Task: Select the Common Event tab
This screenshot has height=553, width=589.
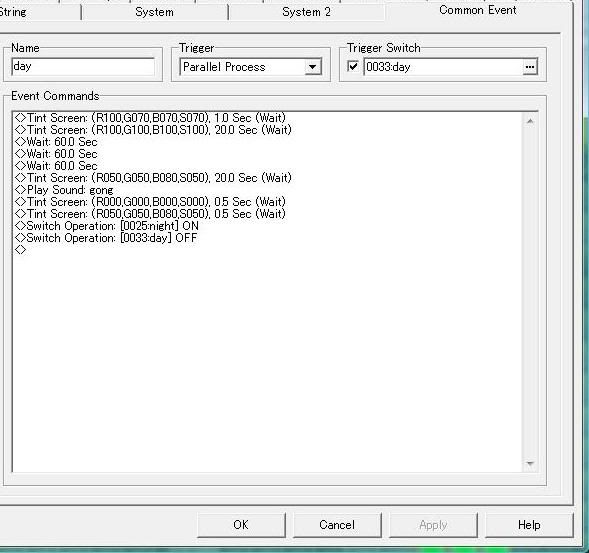Action: coord(477,11)
